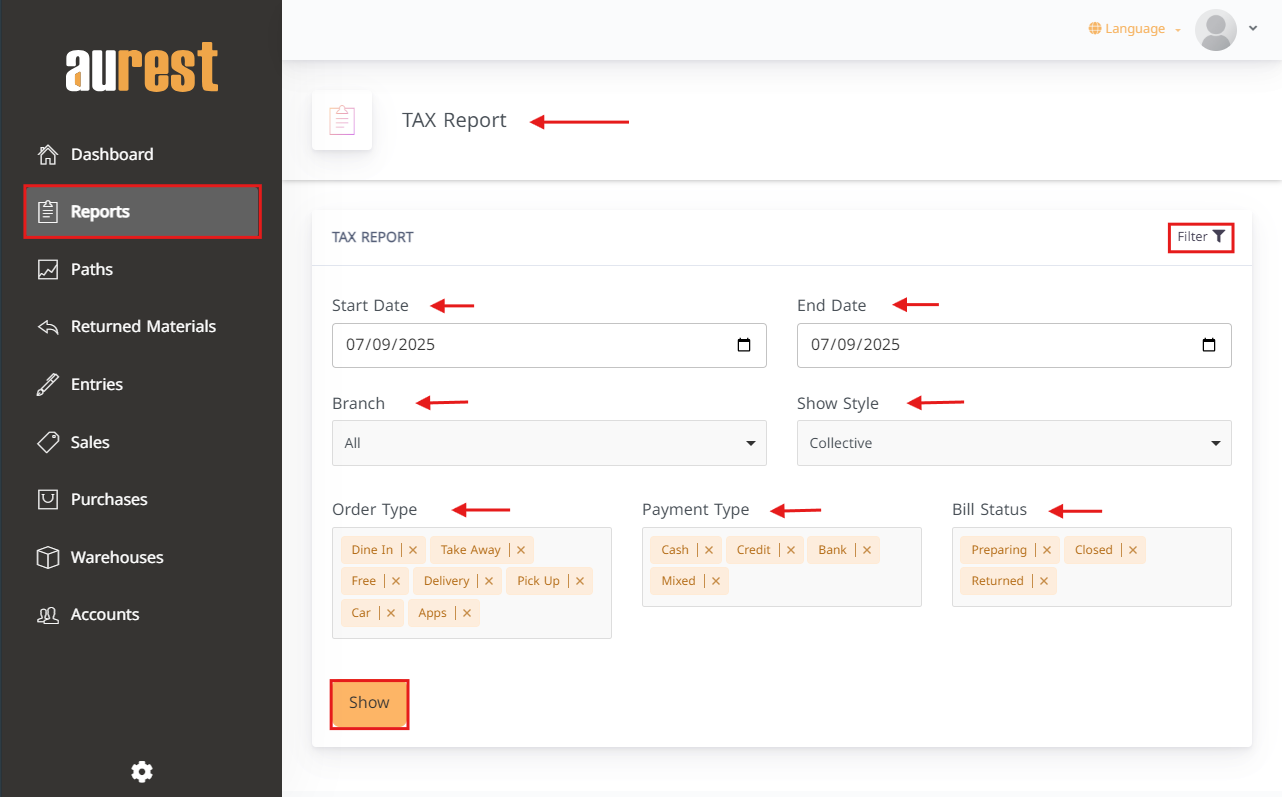Click the TAX Report clipboard icon
This screenshot has width=1282, height=797.
click(x=342, y=120)
